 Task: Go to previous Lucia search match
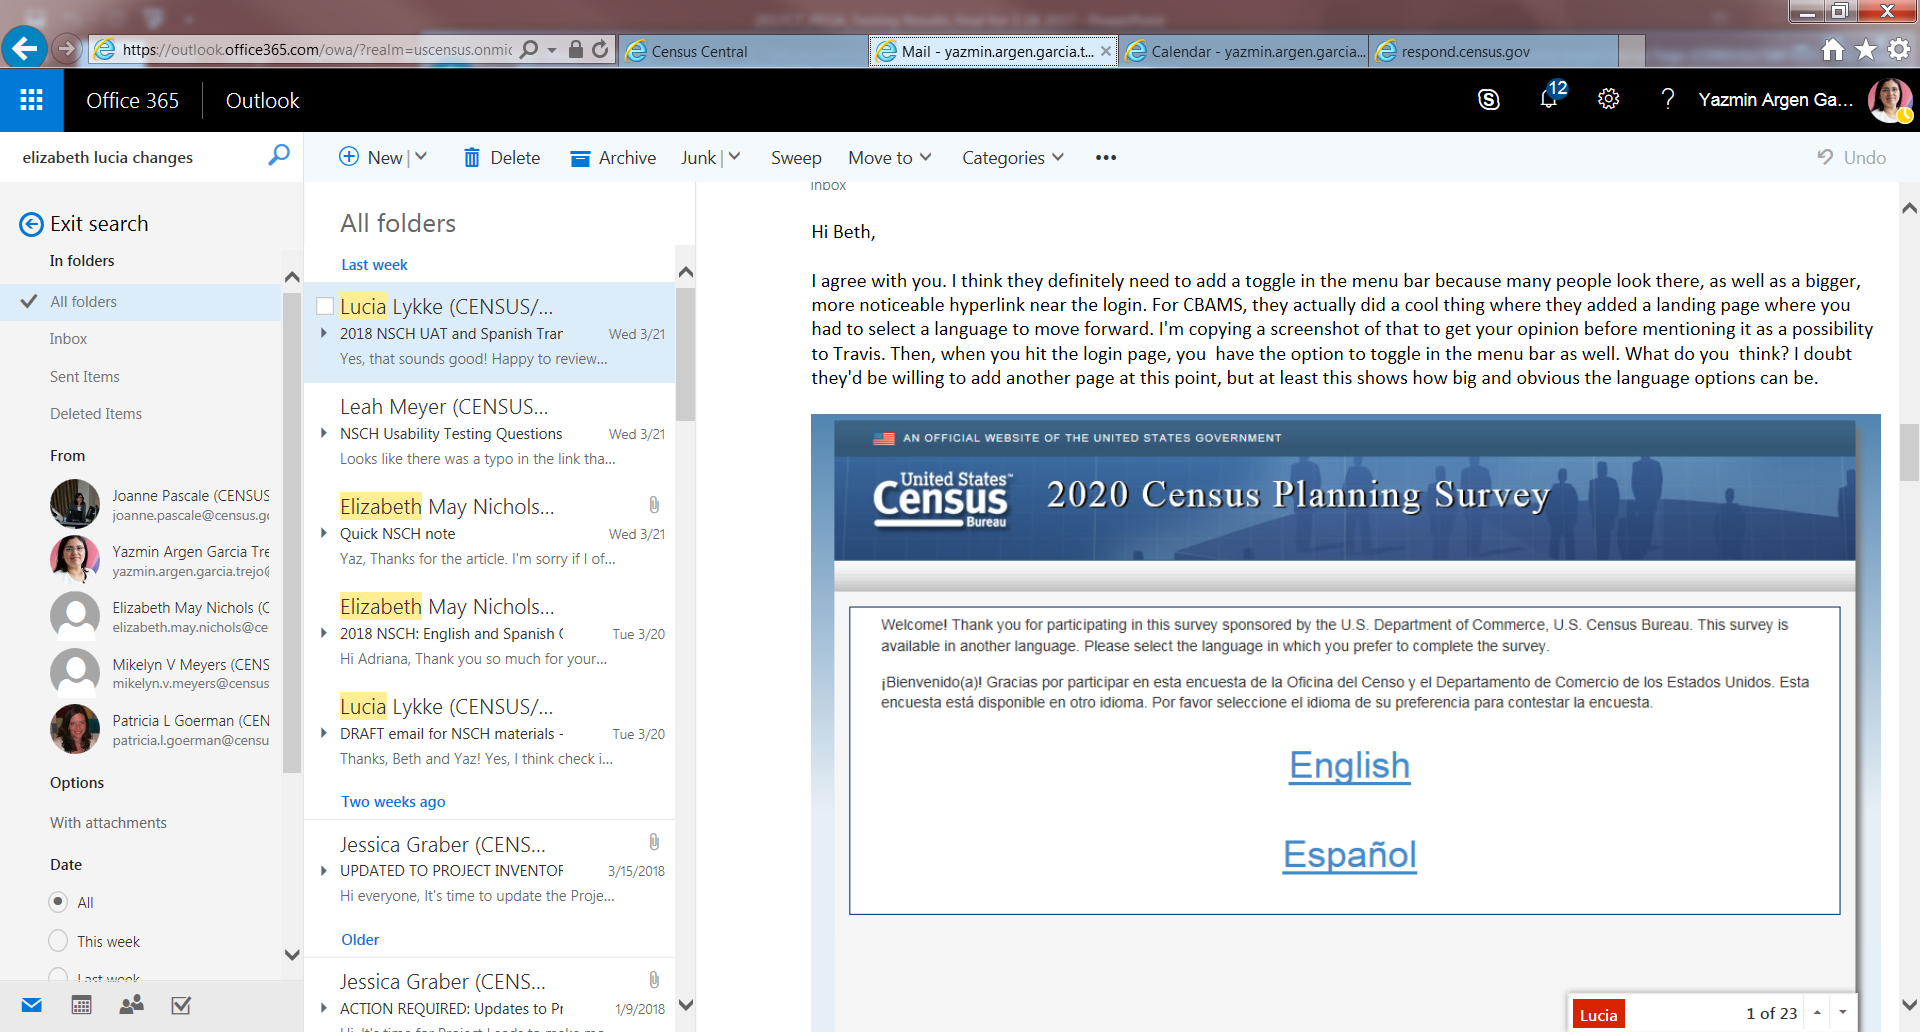(1817, 1013)
